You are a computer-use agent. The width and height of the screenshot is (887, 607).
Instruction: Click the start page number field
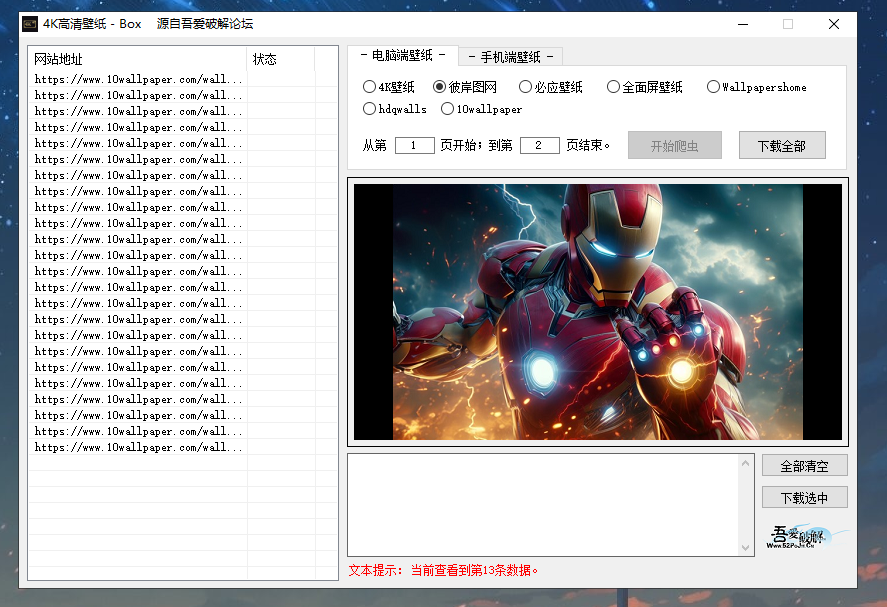tap(414, 146)
